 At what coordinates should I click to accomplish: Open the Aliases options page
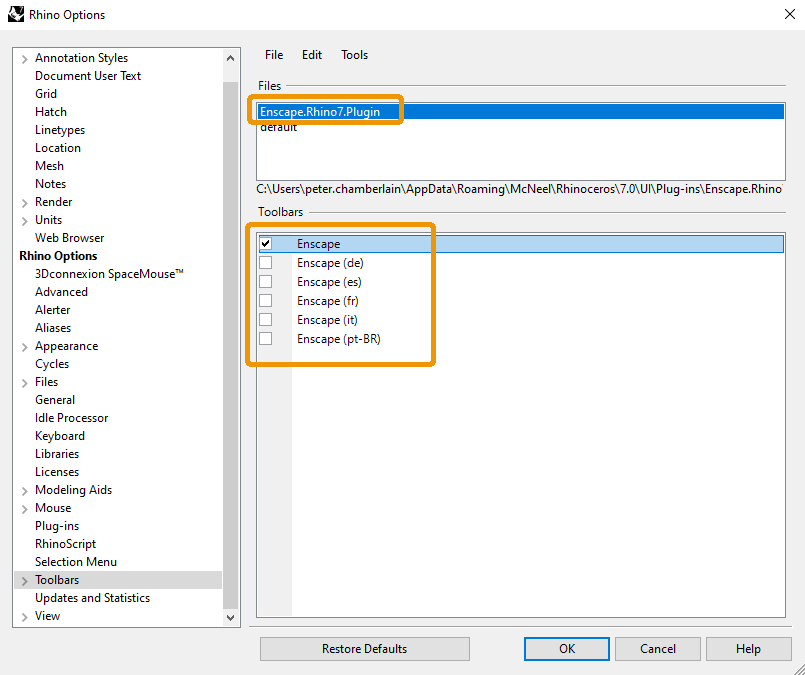tap(53, 327)
